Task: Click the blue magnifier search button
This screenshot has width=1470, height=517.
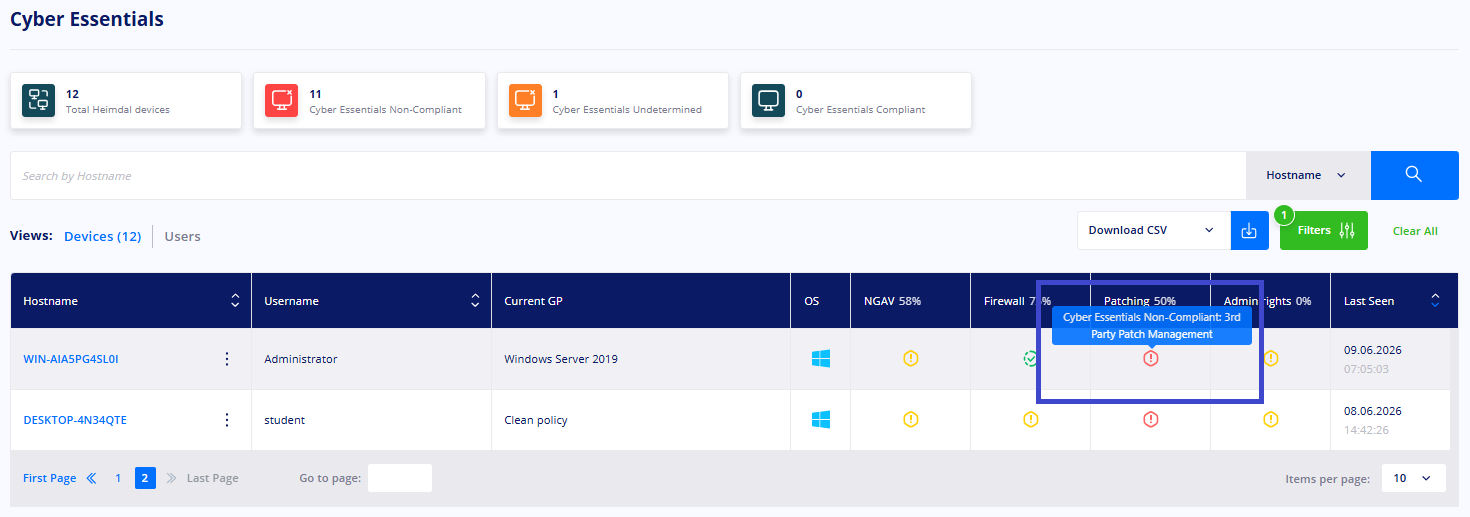Action: tap(1414, 175)
